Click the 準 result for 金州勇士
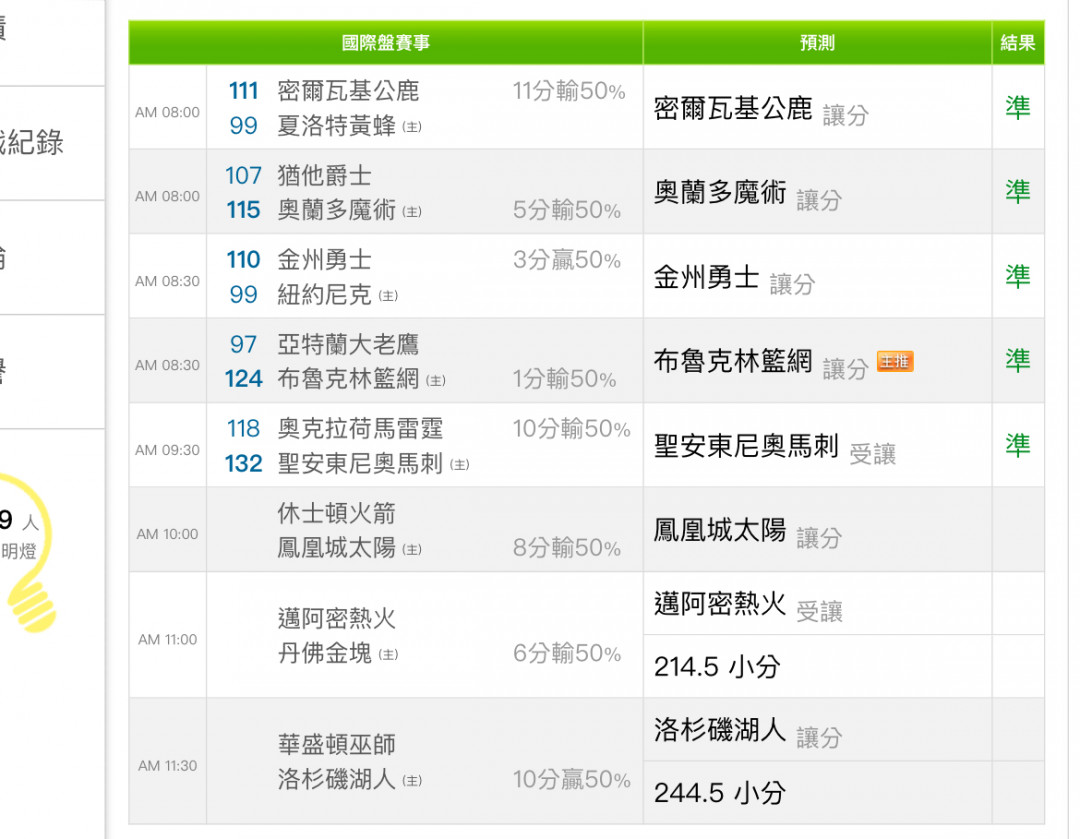The width and height of the screenshot is (1080, 839). 1018,276
